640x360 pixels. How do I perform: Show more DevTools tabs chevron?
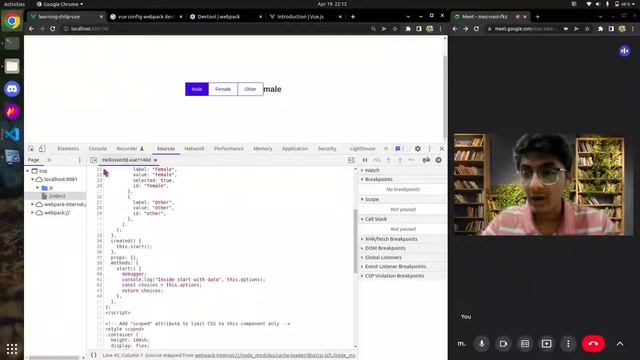(386, 149)
